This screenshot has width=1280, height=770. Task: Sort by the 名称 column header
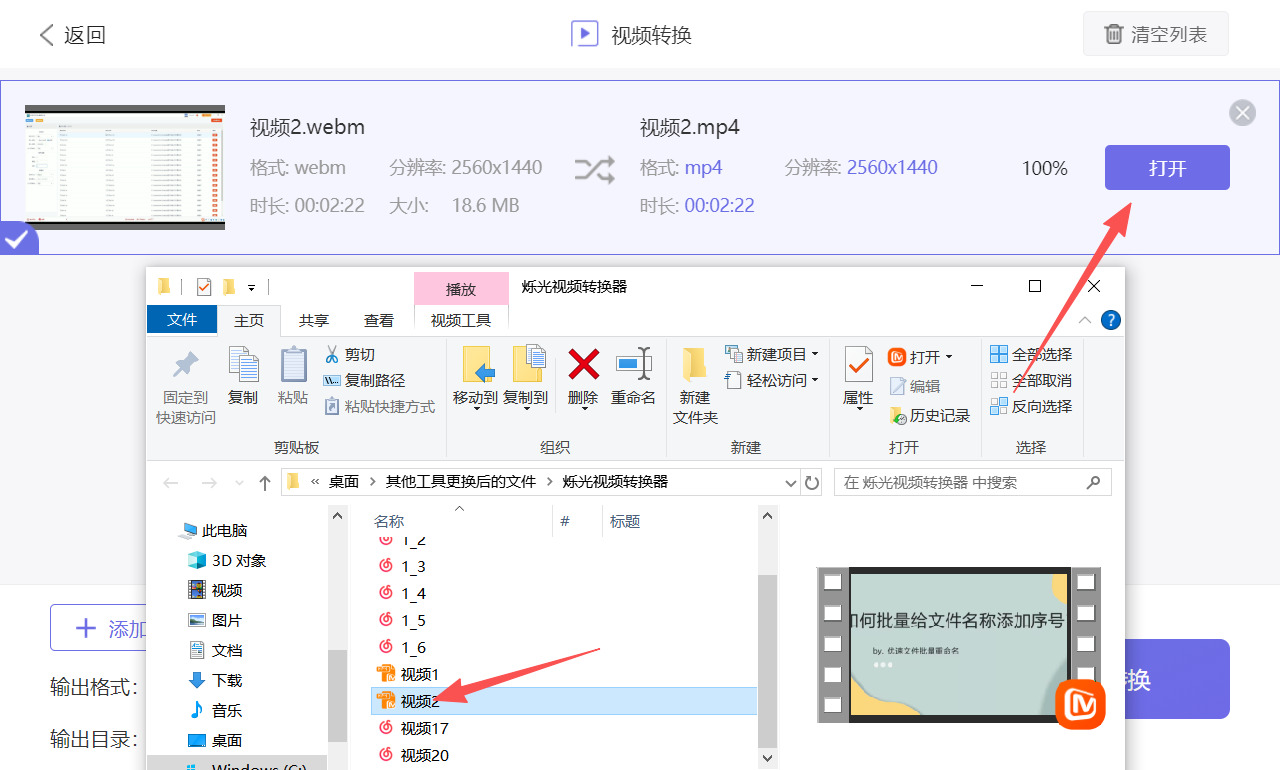(x=389, y=521)
